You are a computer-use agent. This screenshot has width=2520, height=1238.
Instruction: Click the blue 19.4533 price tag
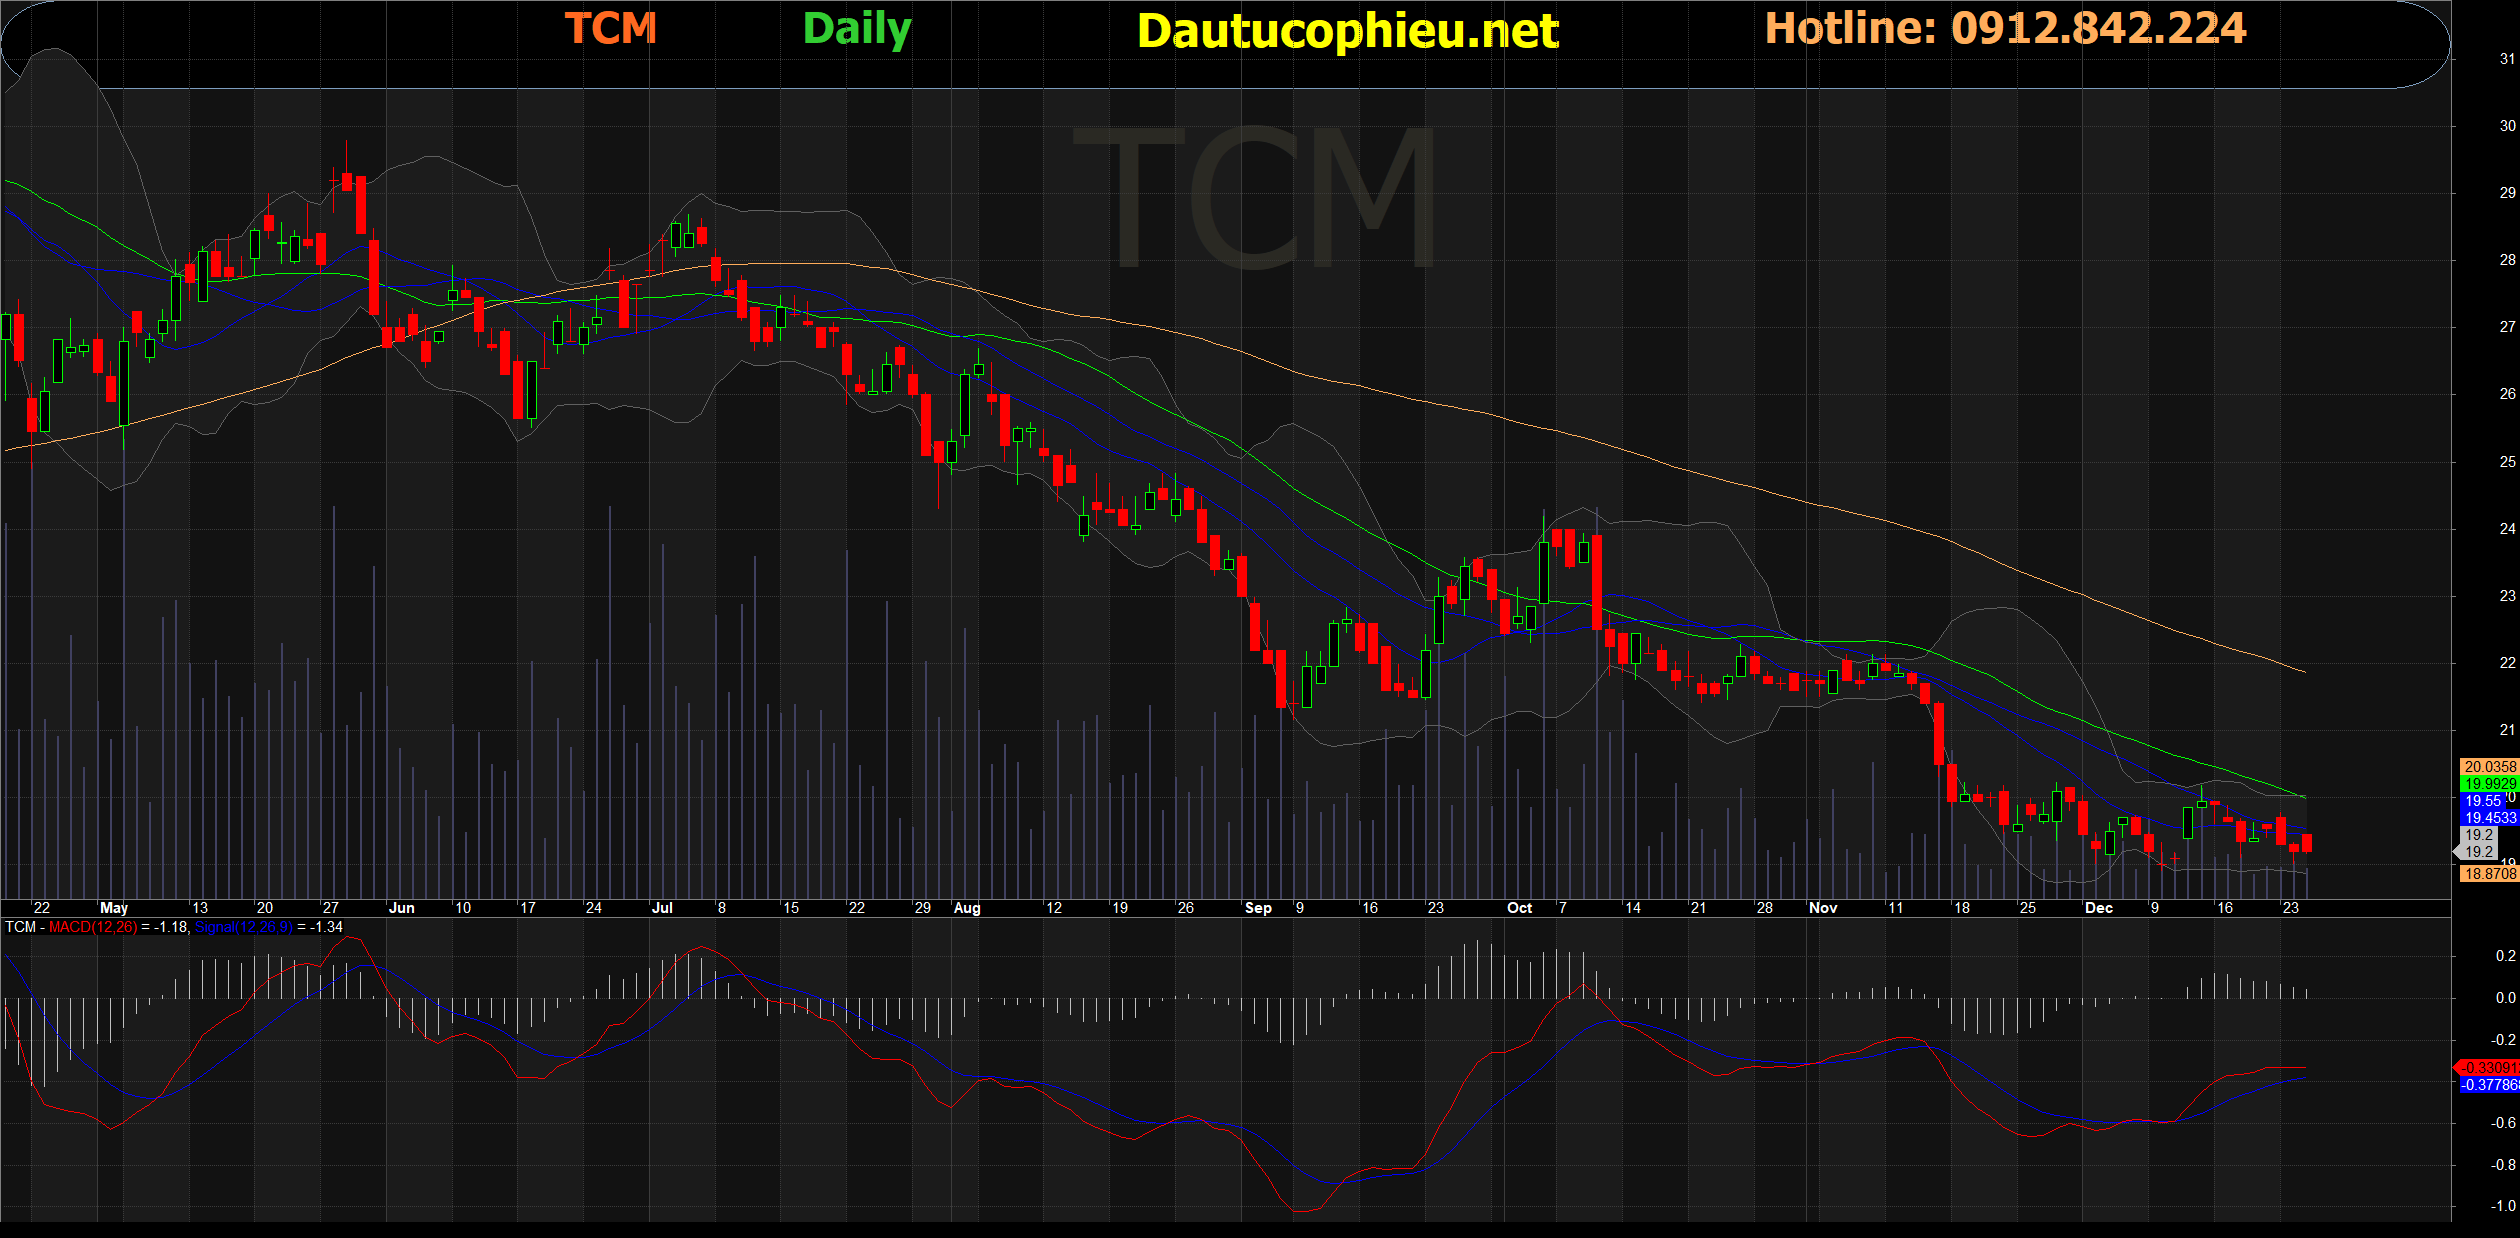2489,818
